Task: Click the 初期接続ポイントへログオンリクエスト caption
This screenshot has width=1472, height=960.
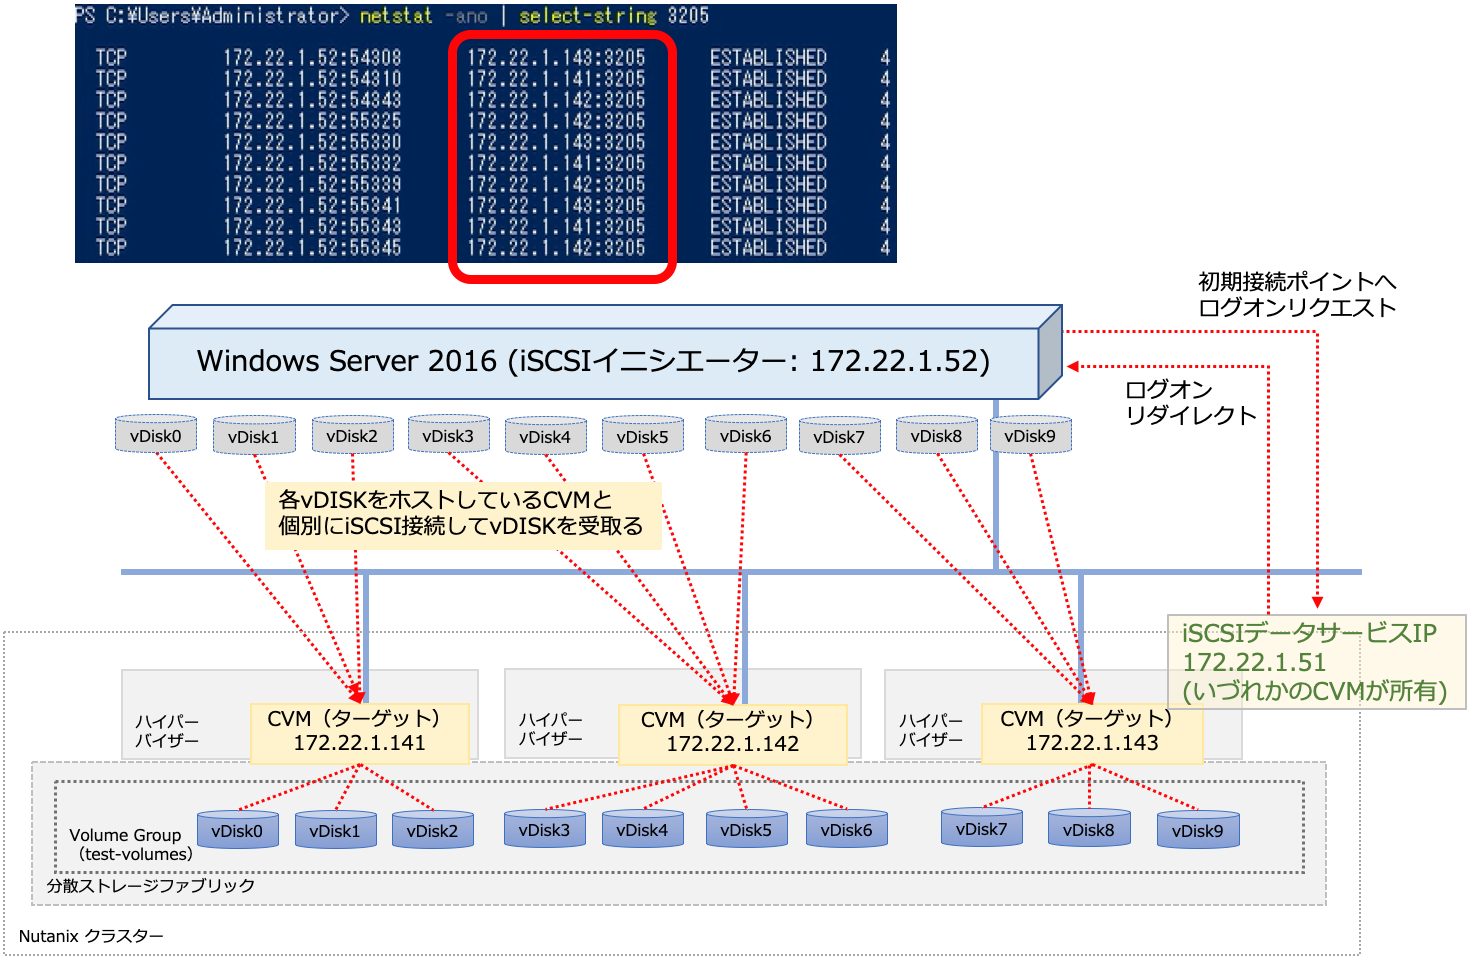Action: click(x=1297, y=295)
